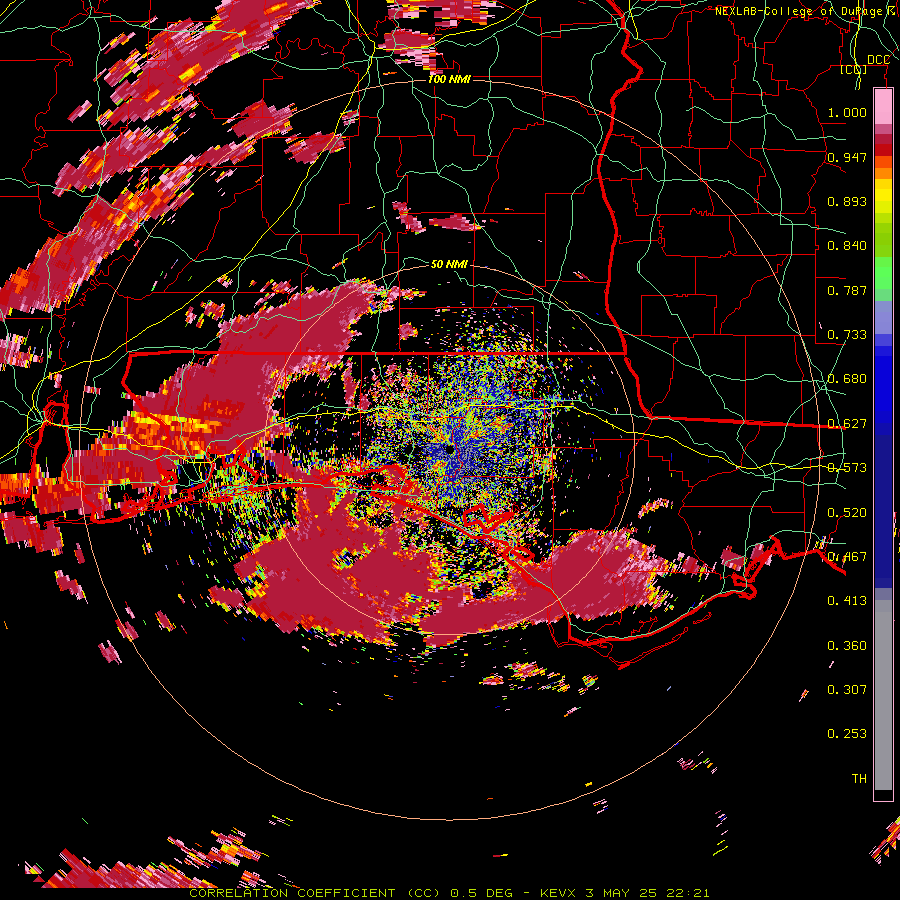Click the 0.733 legend value
900x900 pixels.
(847, 334)
